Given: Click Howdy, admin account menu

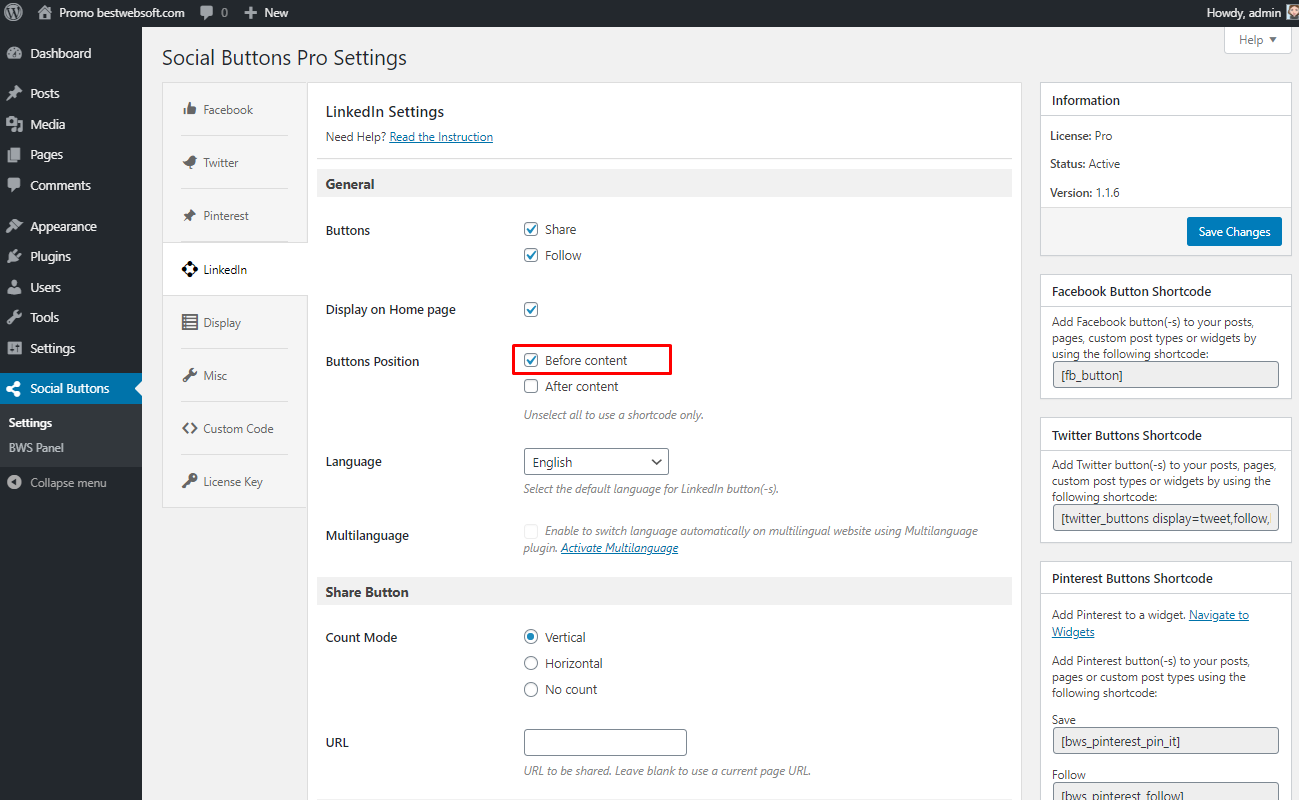Looking at the screenshot, I should point(1253,13).
